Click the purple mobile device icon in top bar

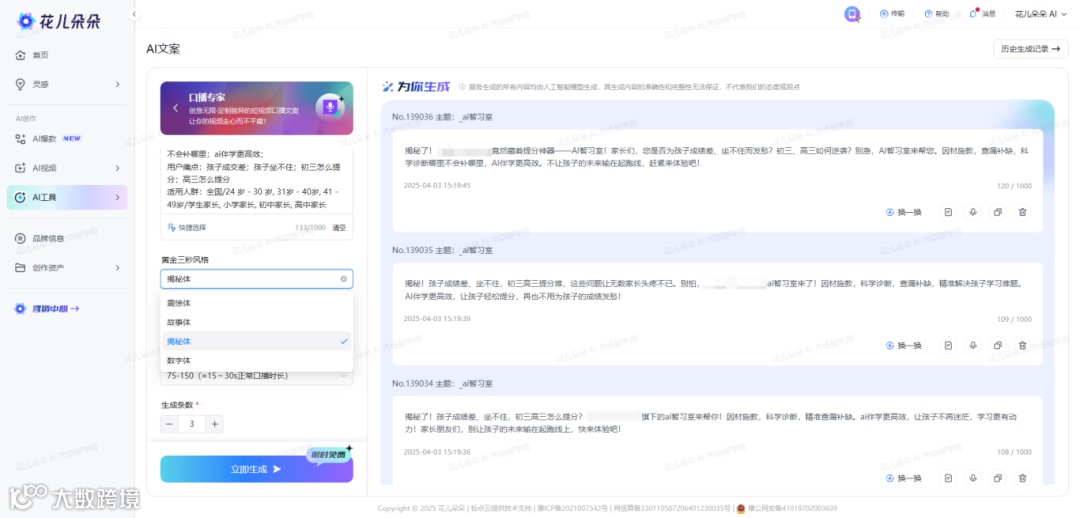[853, 14]
